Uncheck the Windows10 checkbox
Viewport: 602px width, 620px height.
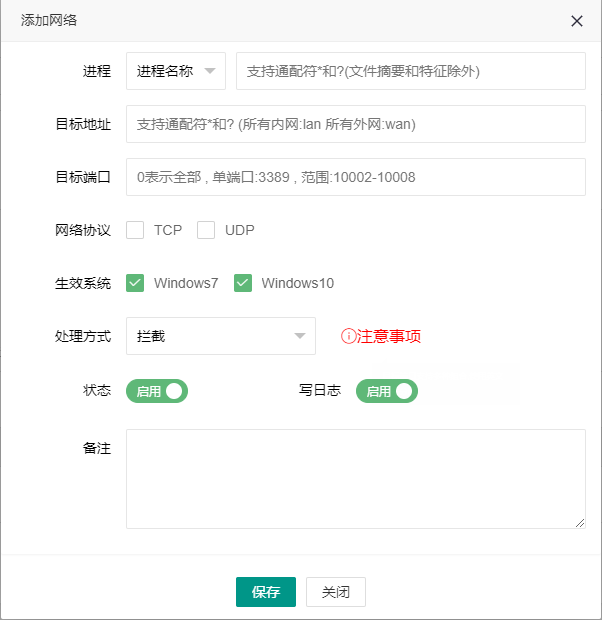243,283
